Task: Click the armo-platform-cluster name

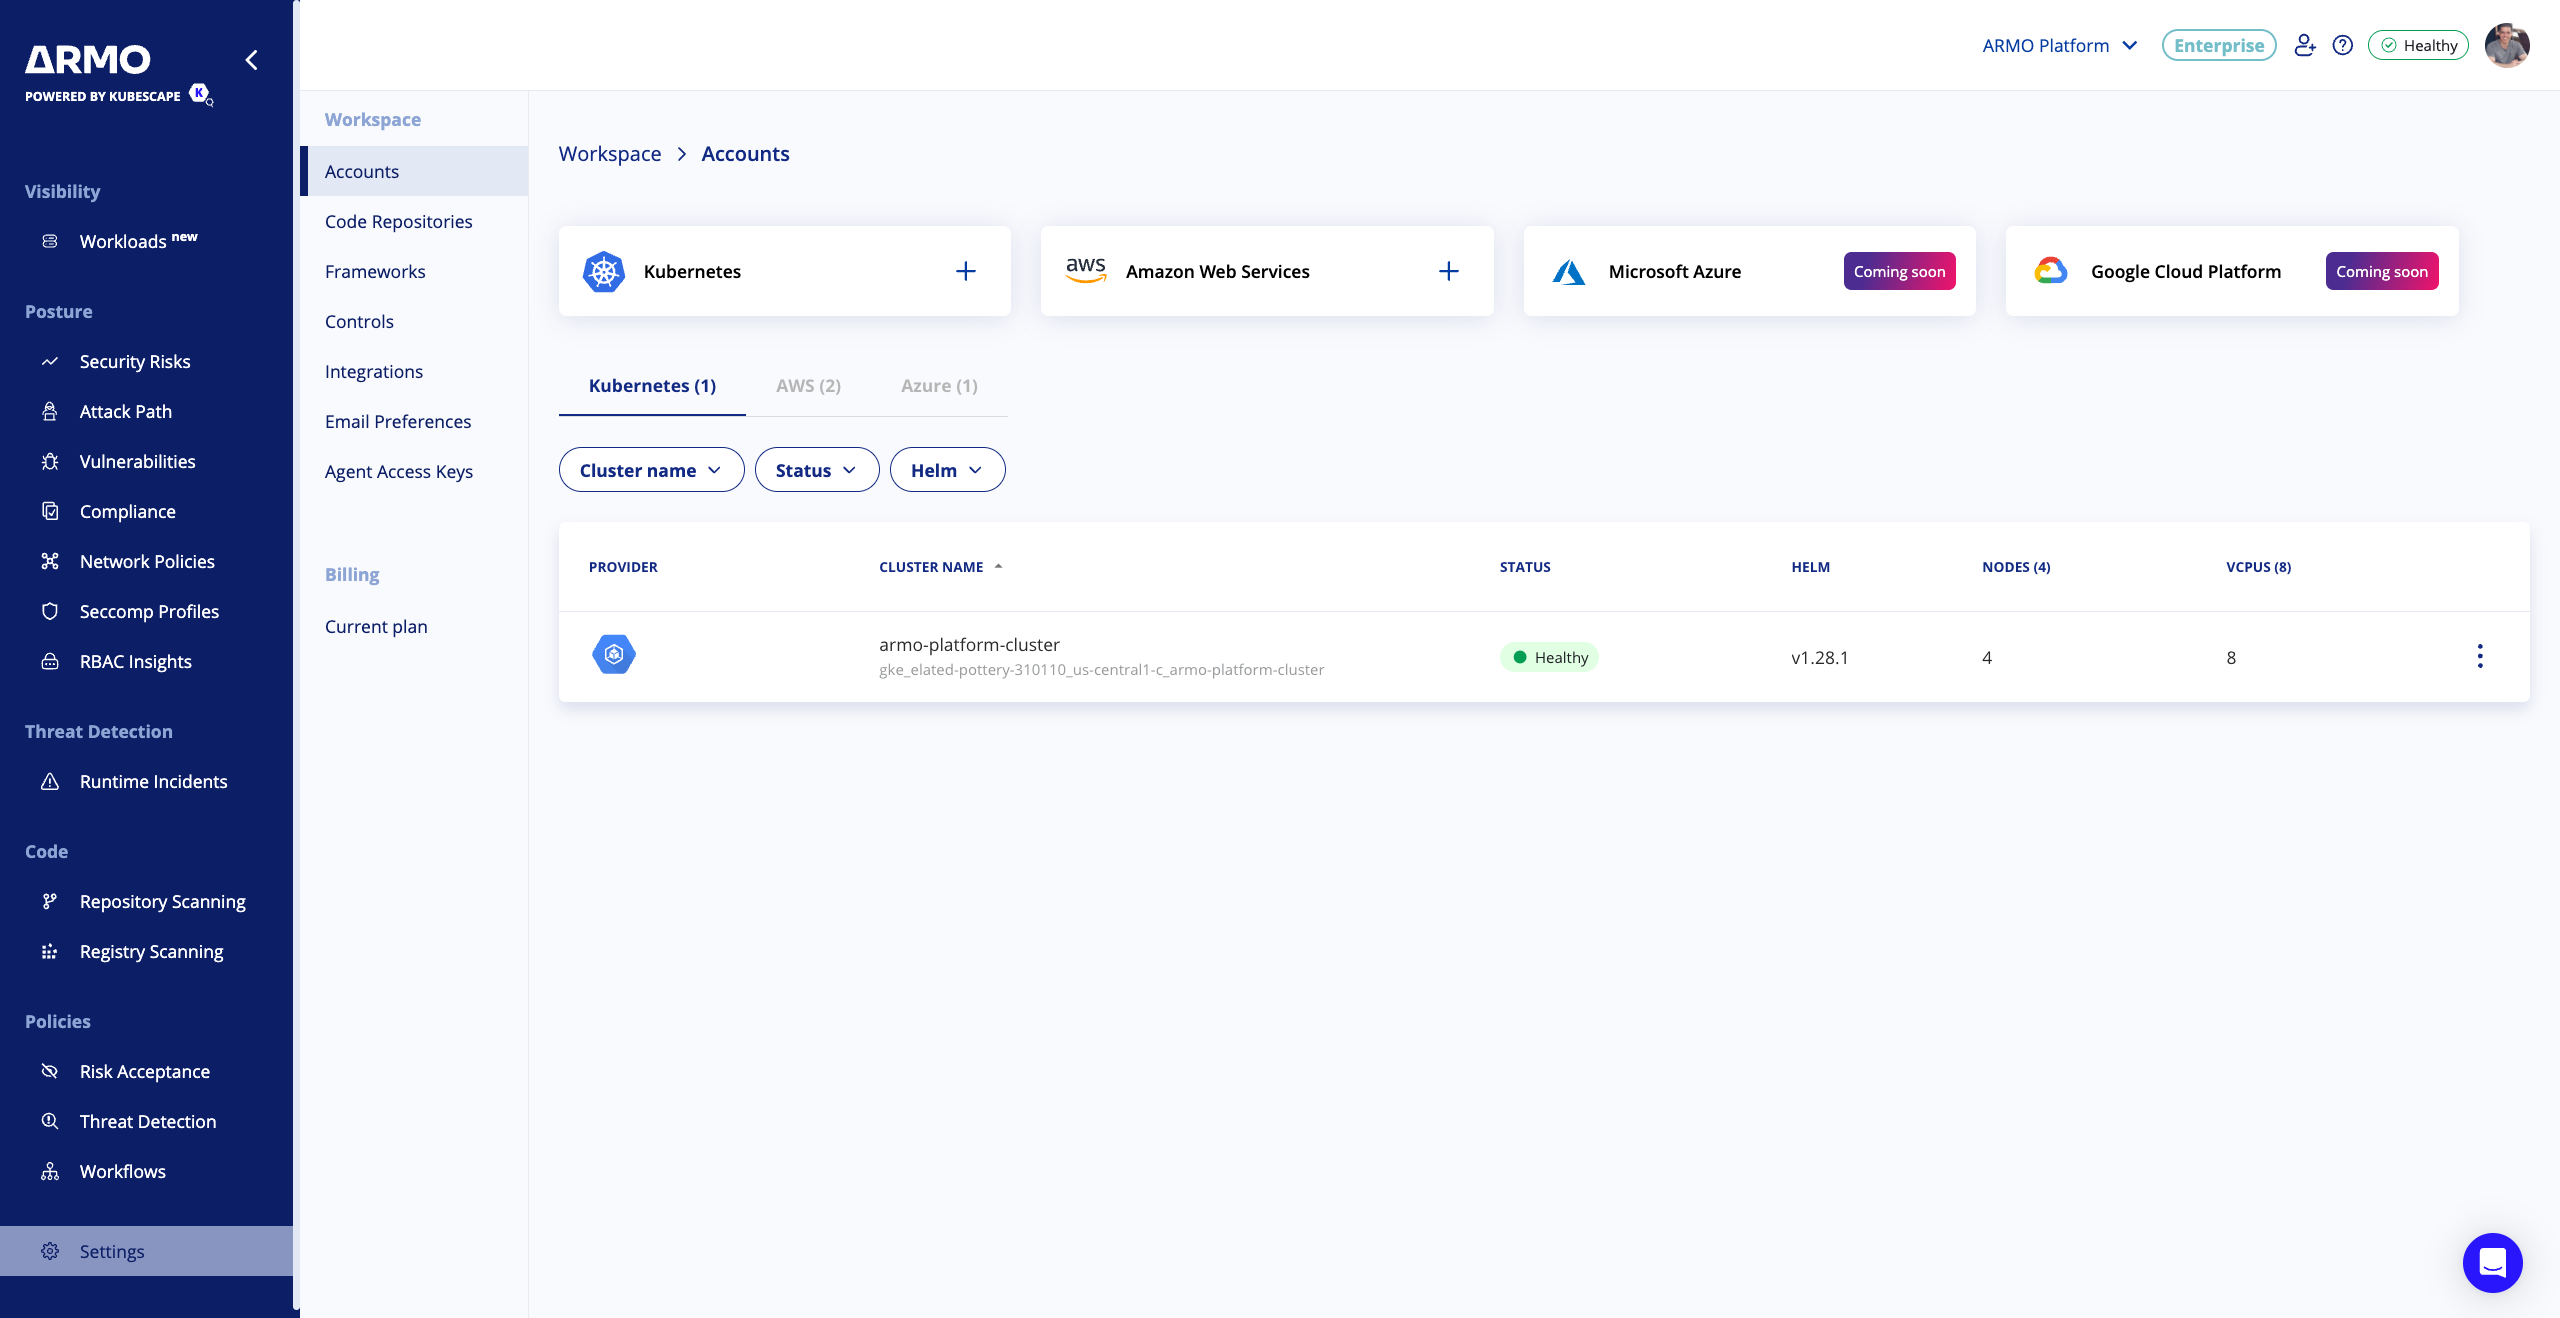Action: [969, 645]
